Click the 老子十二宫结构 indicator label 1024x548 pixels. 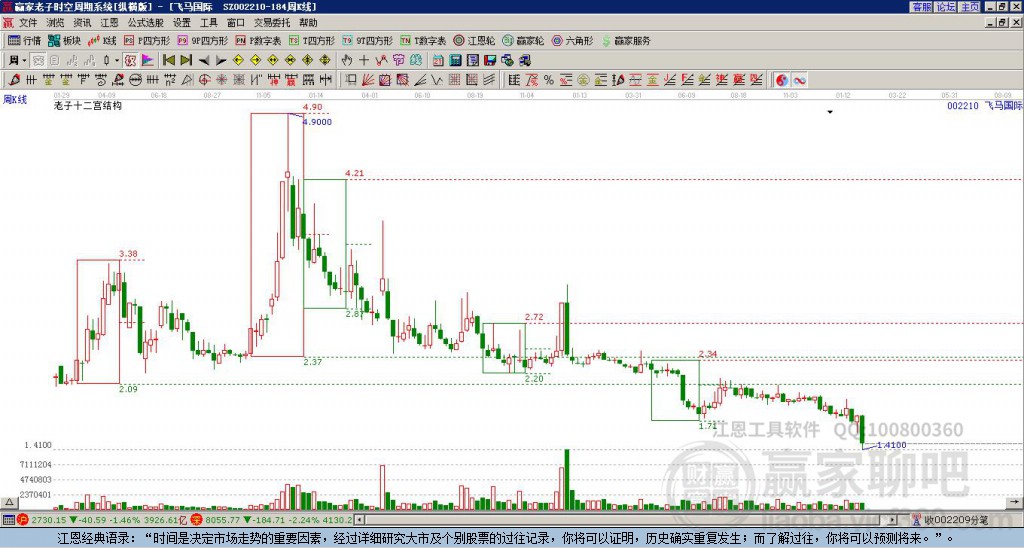(x=88, y=105)
